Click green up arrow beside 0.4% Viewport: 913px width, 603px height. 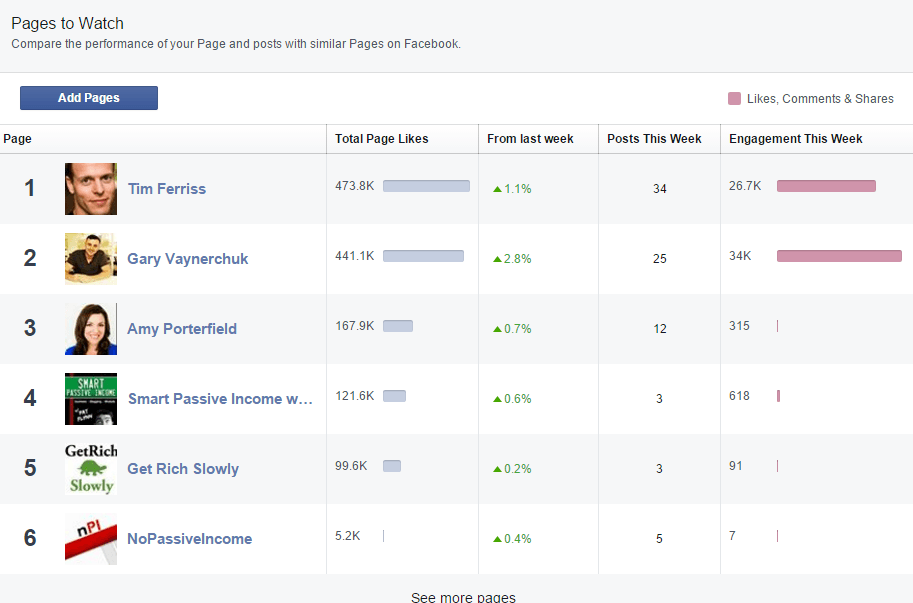click(497, 539)
